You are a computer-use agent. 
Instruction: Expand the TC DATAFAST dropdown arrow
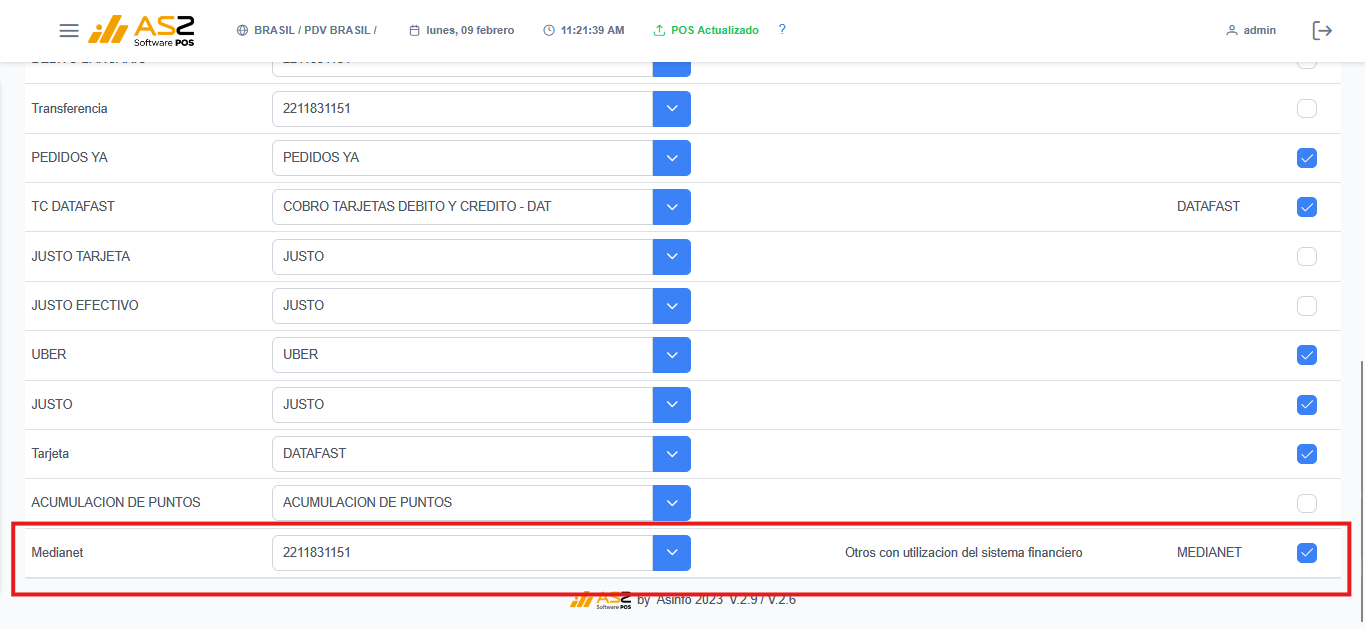pyautogui.click(x=672, y=207)
